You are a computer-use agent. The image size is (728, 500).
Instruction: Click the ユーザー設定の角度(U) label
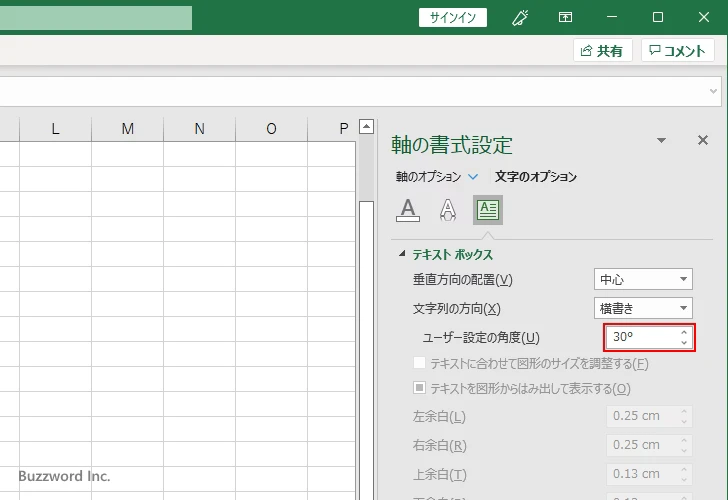click(x=481, y=338)
